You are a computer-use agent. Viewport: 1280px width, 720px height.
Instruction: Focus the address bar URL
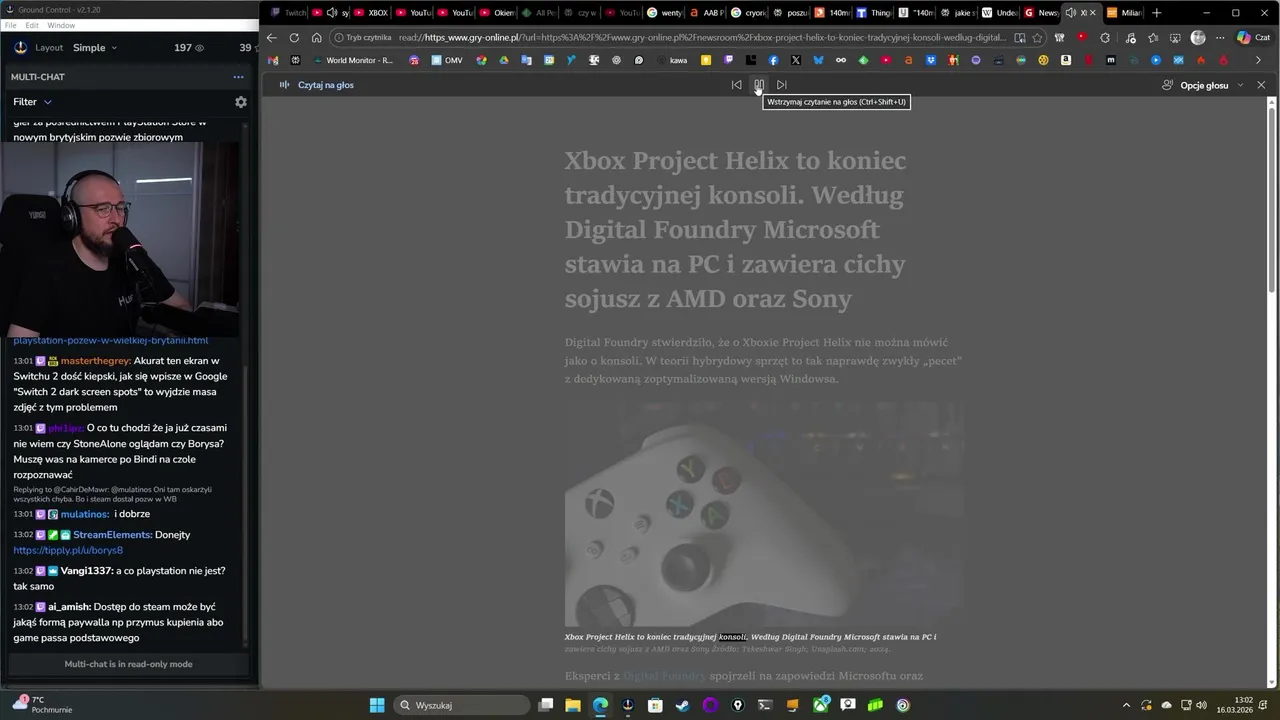[702, 38]
